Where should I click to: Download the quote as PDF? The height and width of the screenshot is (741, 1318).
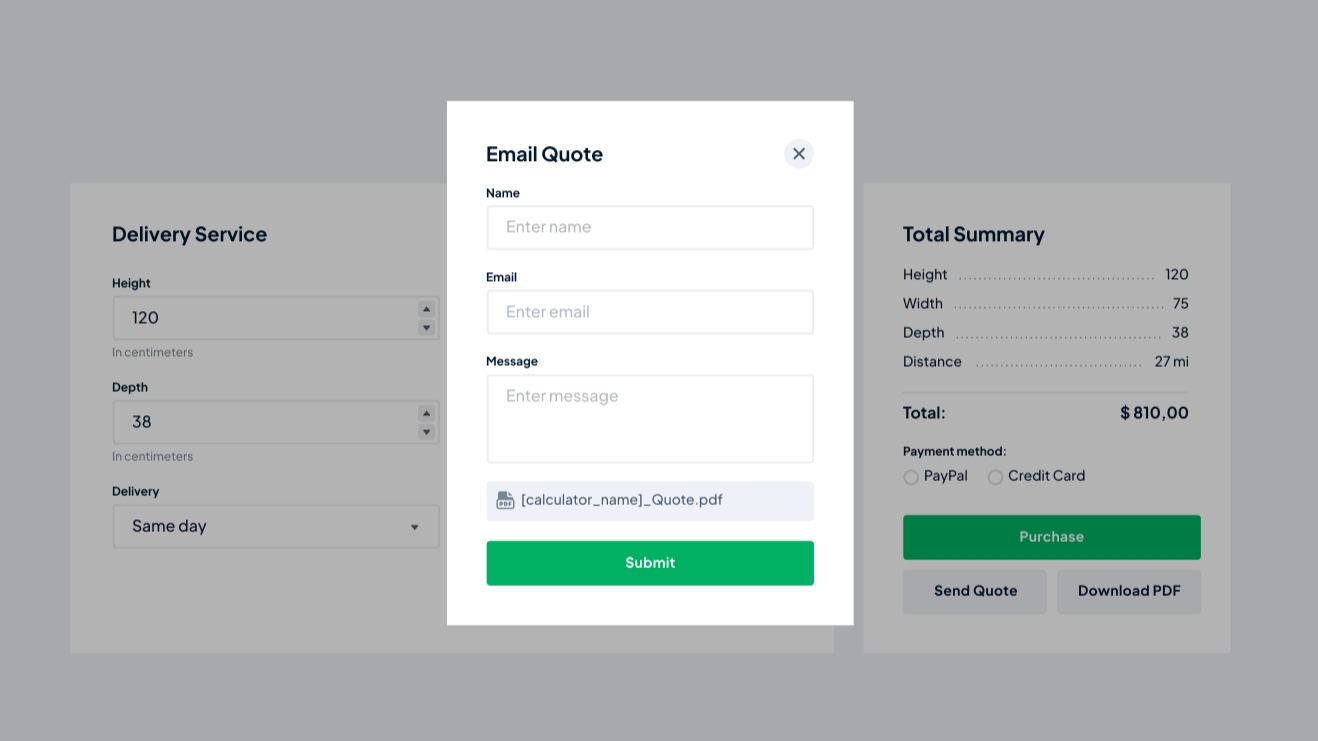[1129, 591]
